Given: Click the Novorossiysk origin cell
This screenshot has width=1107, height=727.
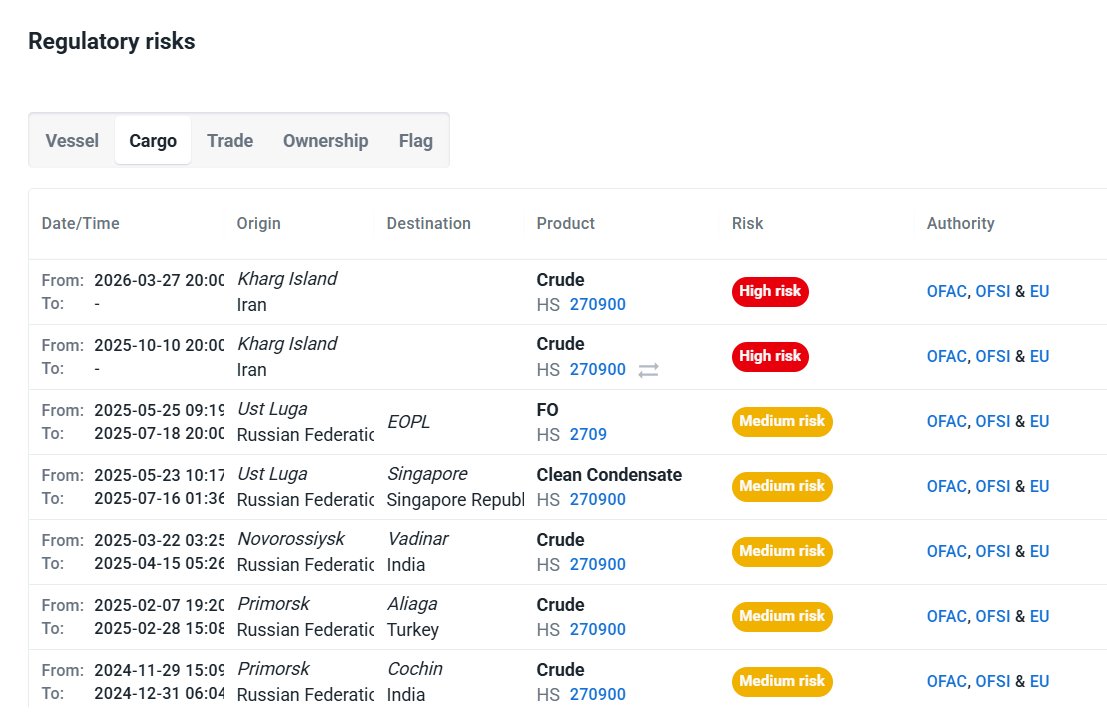Looking at the screenshot, I should (291, 539).
